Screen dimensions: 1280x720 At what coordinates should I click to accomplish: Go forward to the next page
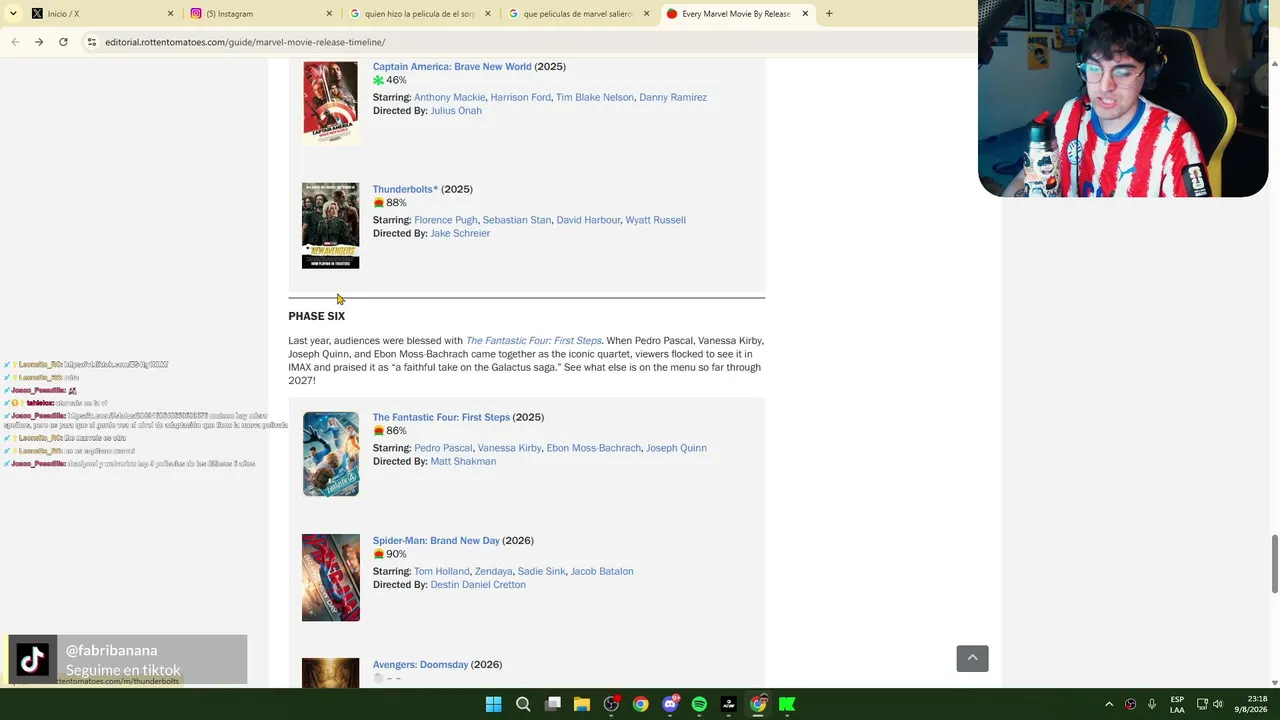[x=39, y=42]
